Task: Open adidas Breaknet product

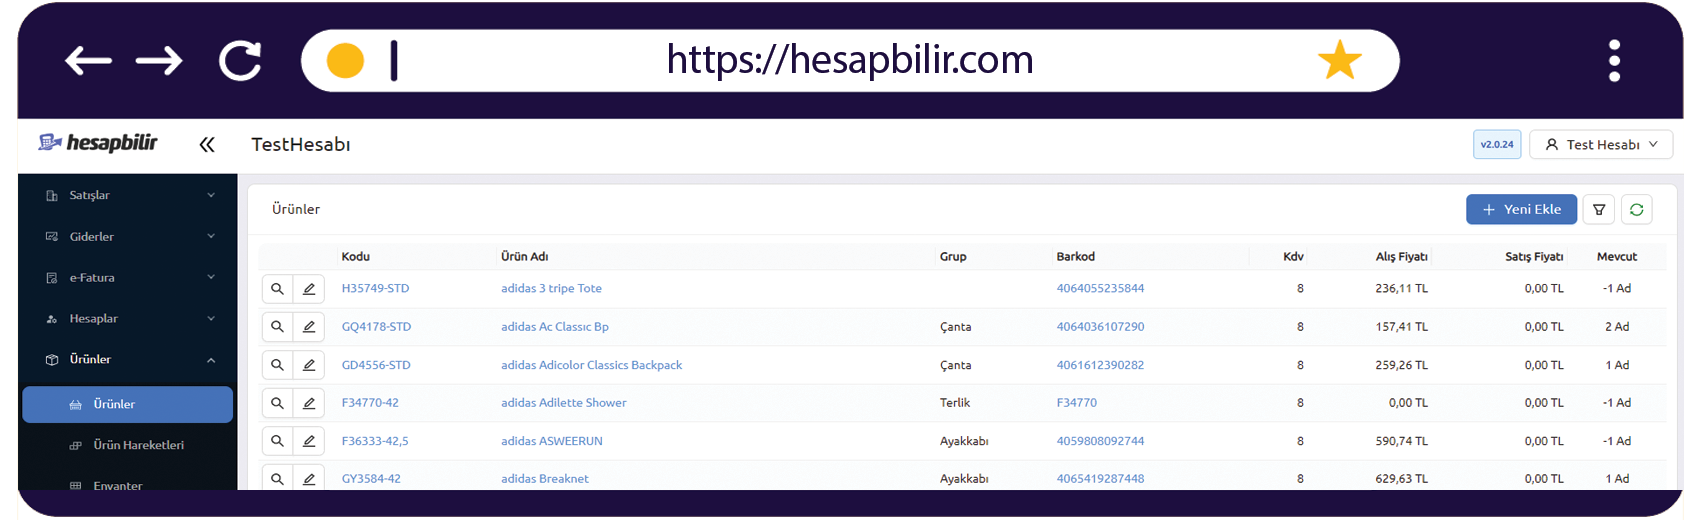Action: (545, 479)
